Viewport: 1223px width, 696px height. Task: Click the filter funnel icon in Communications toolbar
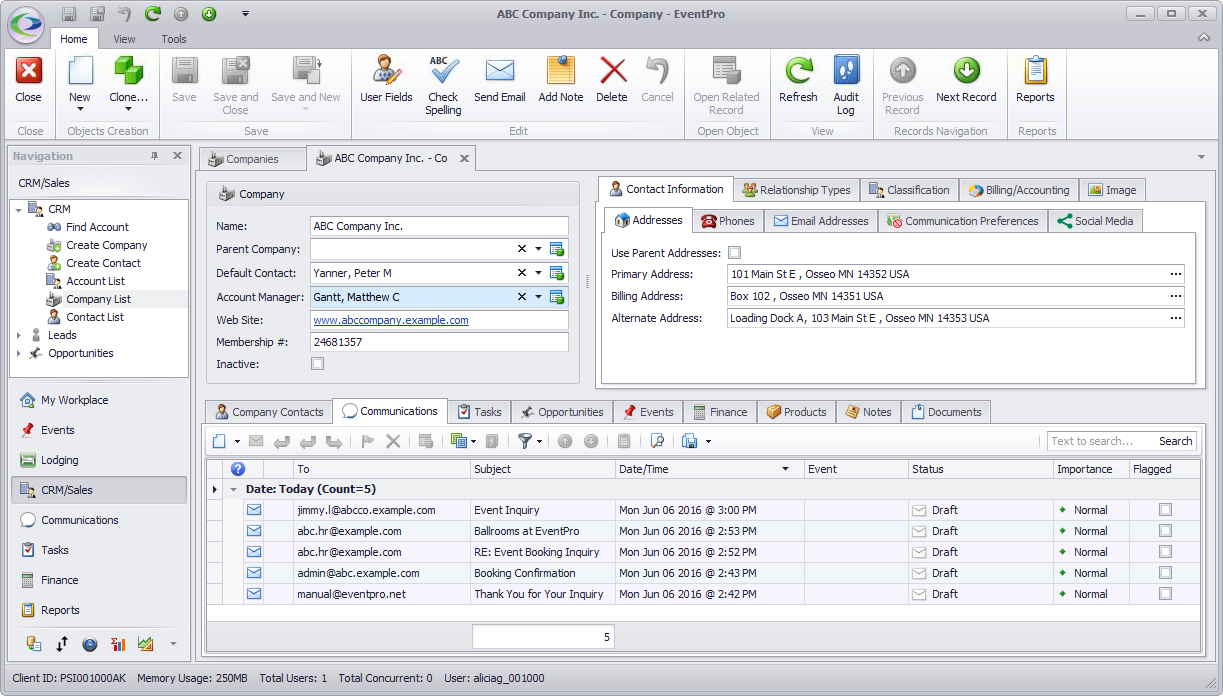(524, 441)
